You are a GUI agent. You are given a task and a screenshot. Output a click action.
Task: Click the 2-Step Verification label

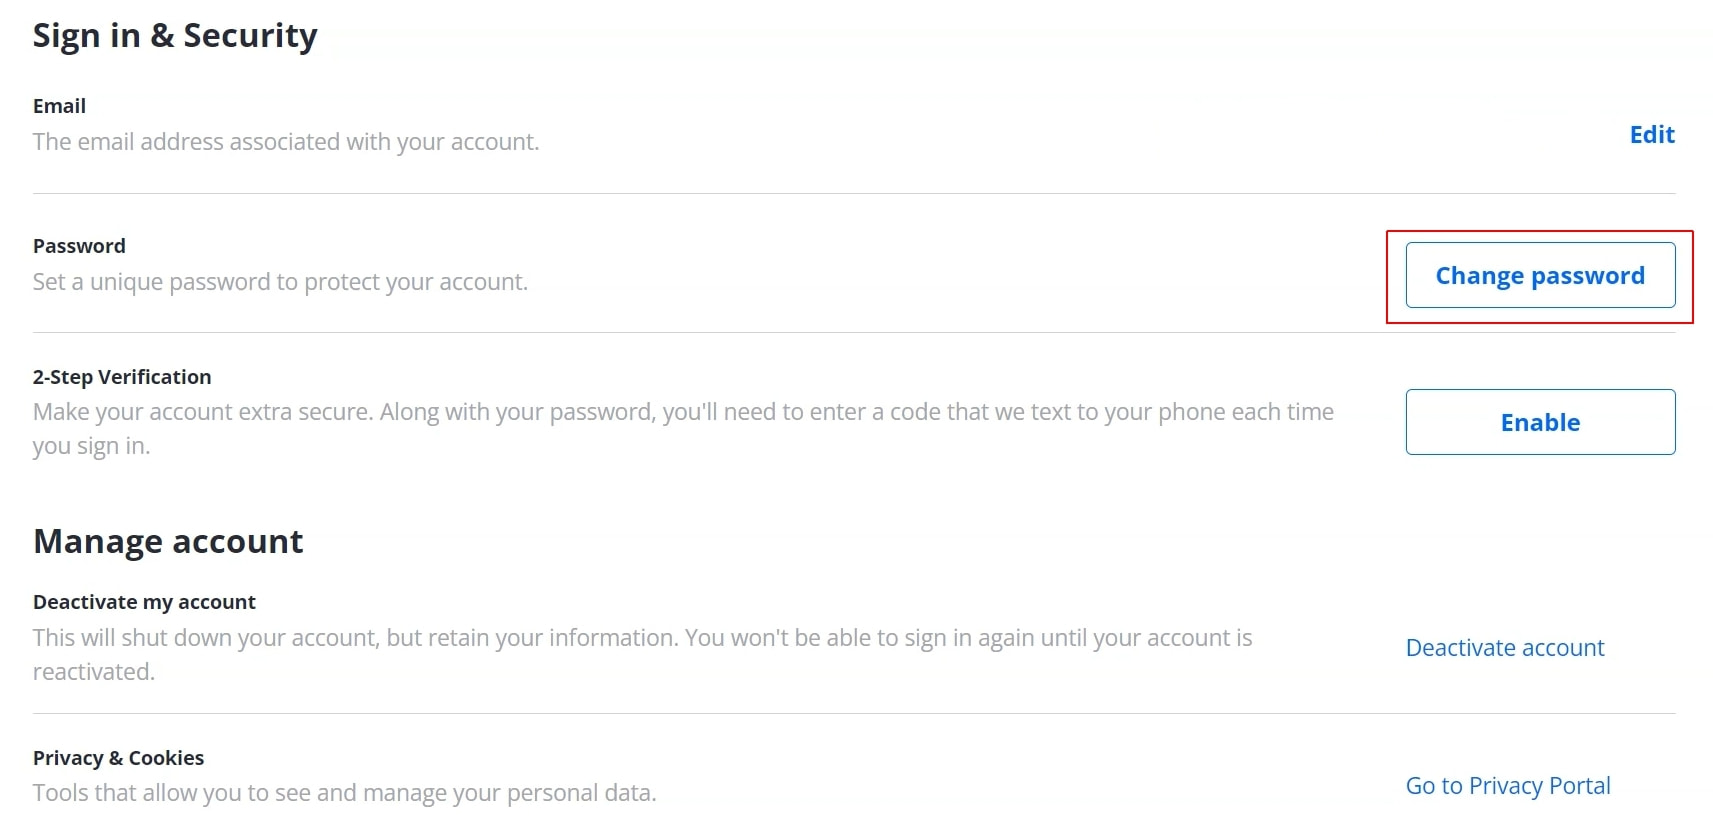click(x=122, y=376)
